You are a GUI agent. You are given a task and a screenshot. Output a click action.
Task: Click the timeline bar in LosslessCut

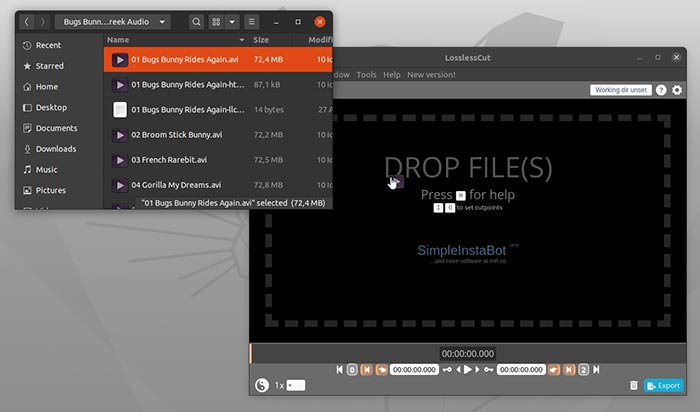click(468, 353)
